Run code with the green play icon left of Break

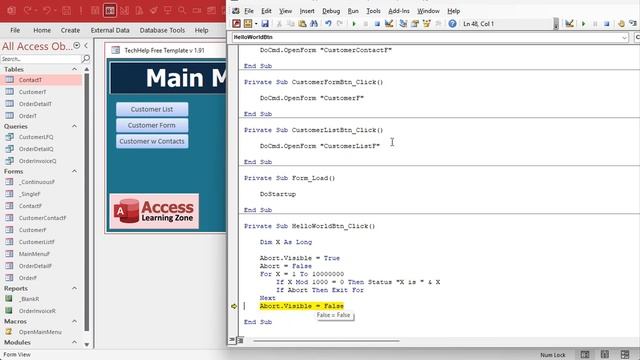point(354,24)
